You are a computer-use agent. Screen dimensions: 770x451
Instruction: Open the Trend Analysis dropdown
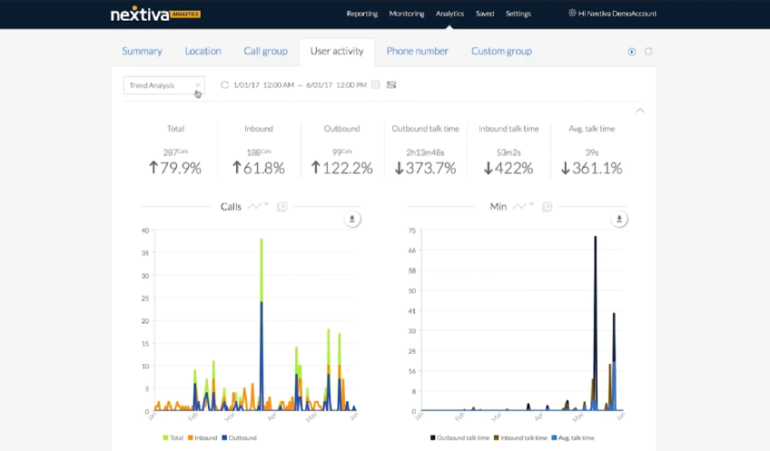(x=164, y=85)
